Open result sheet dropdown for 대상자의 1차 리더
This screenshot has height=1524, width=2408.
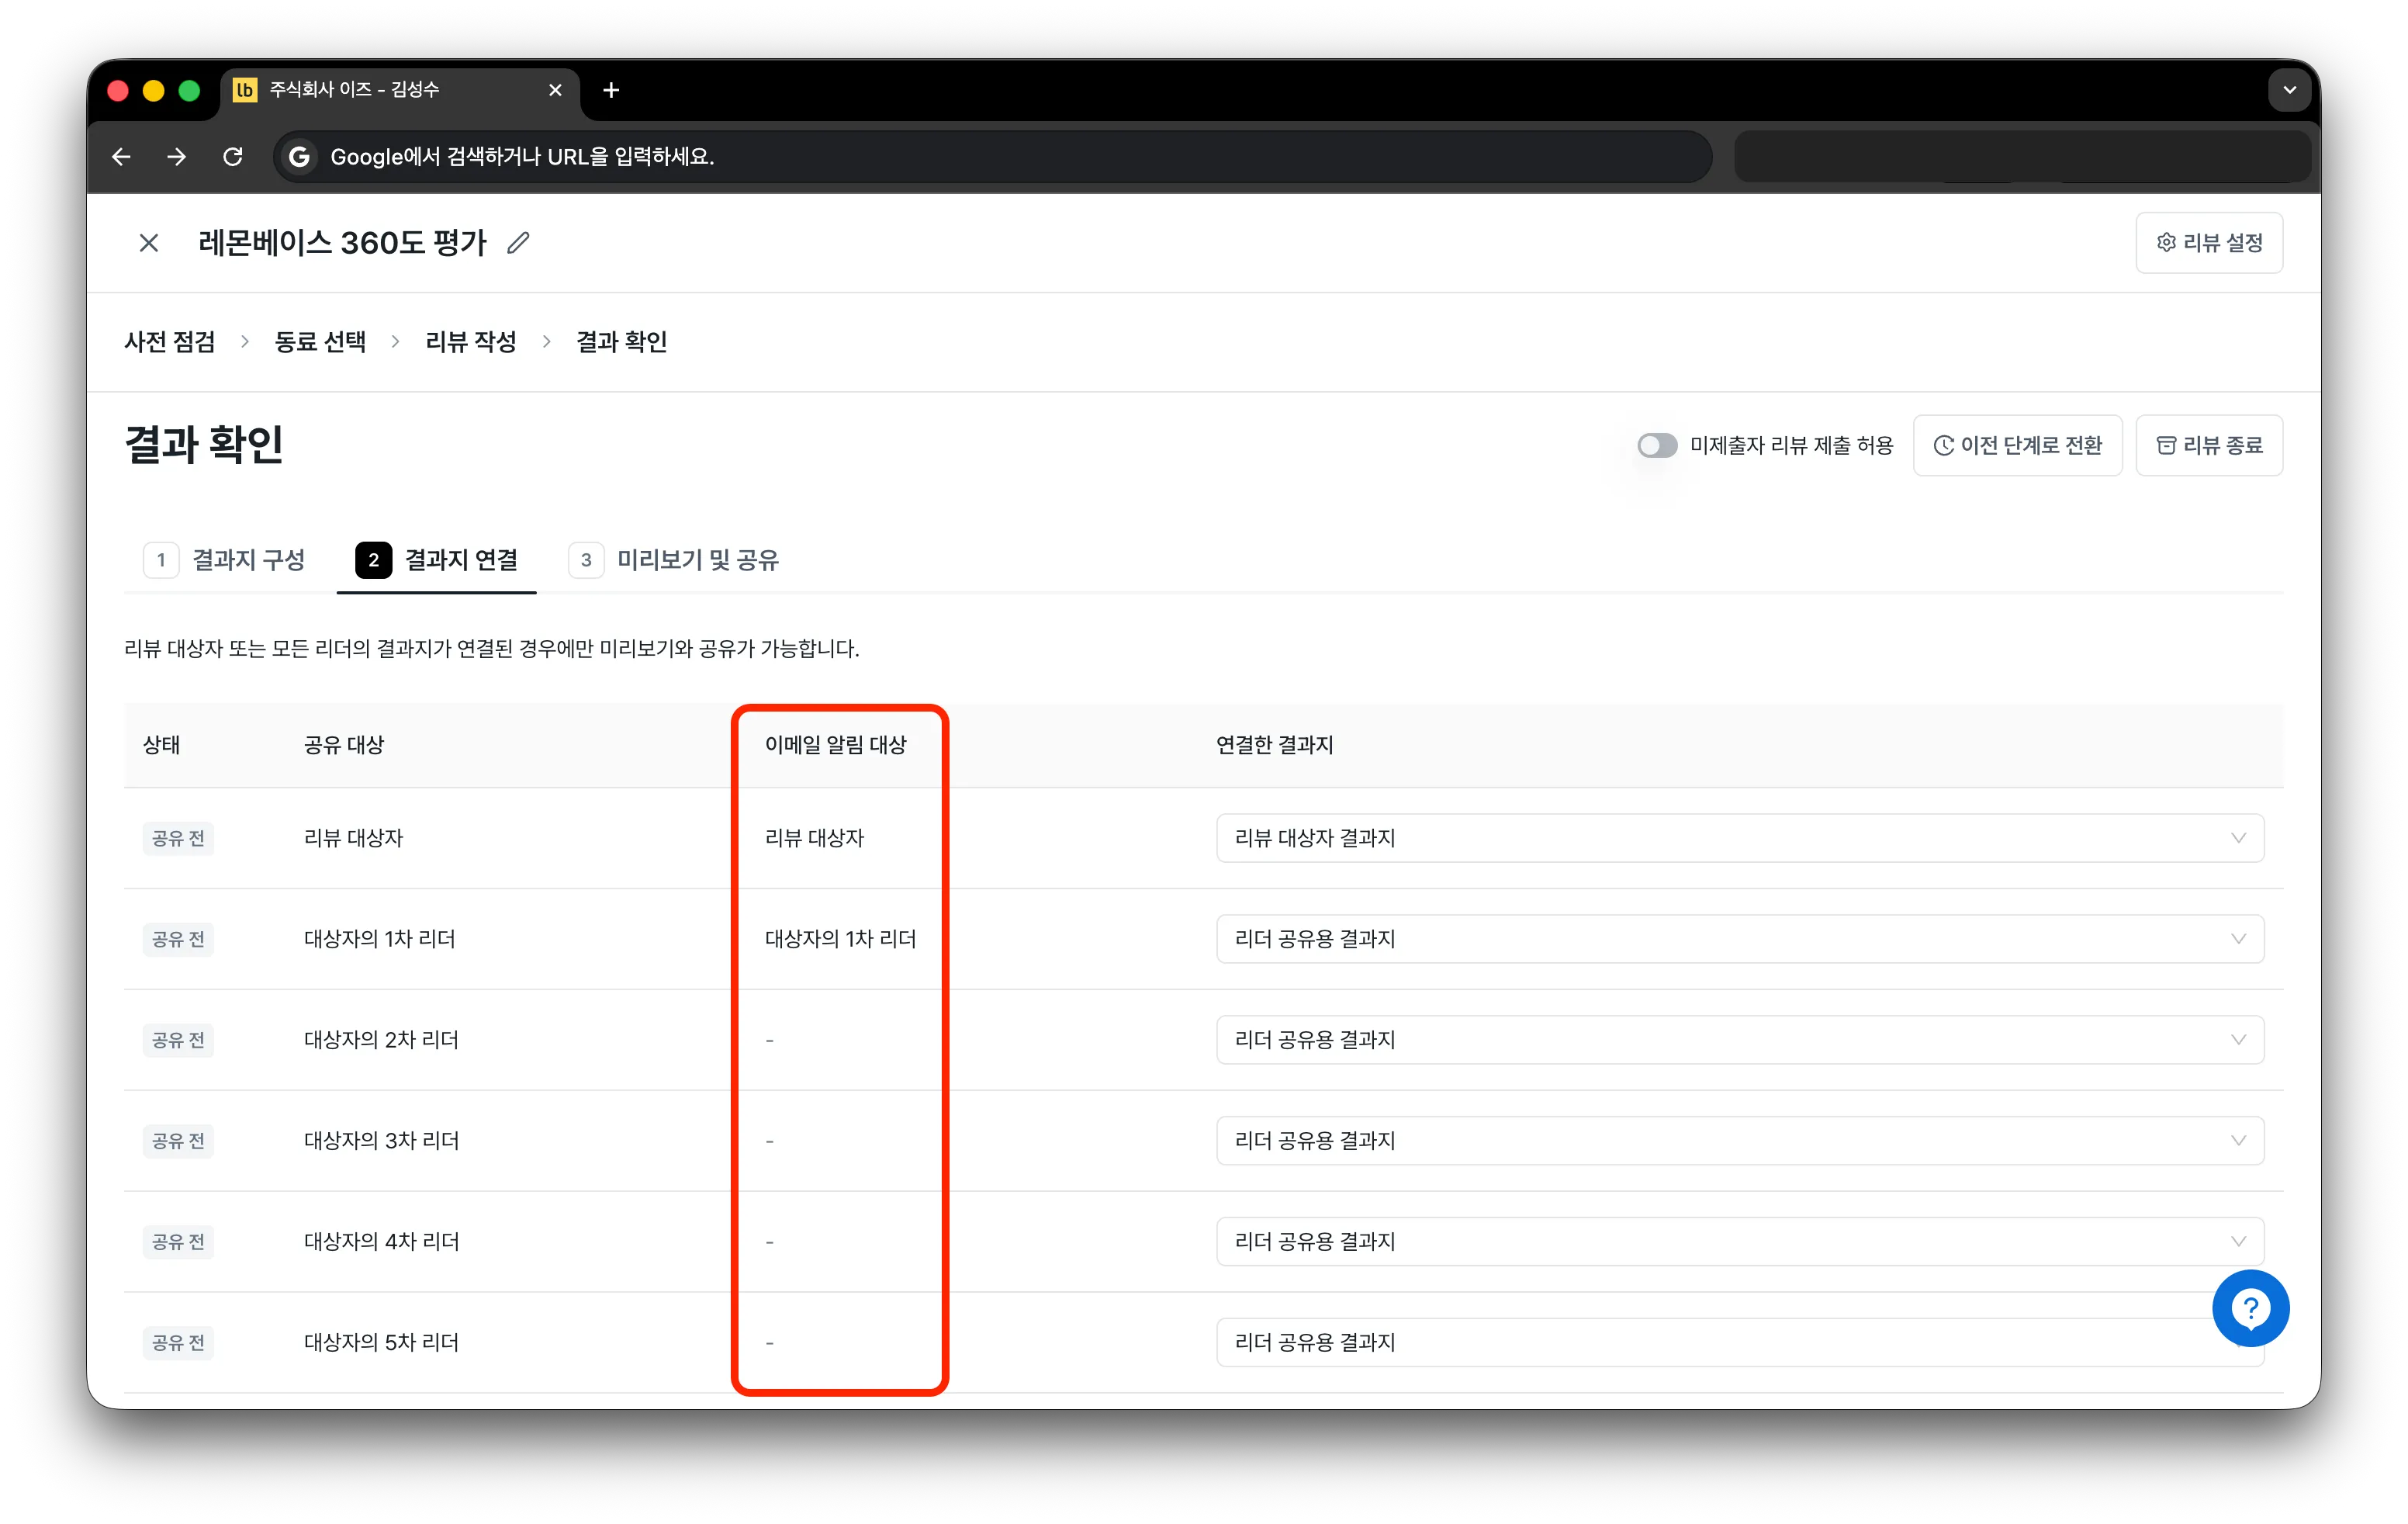(x=1739, y=939)
